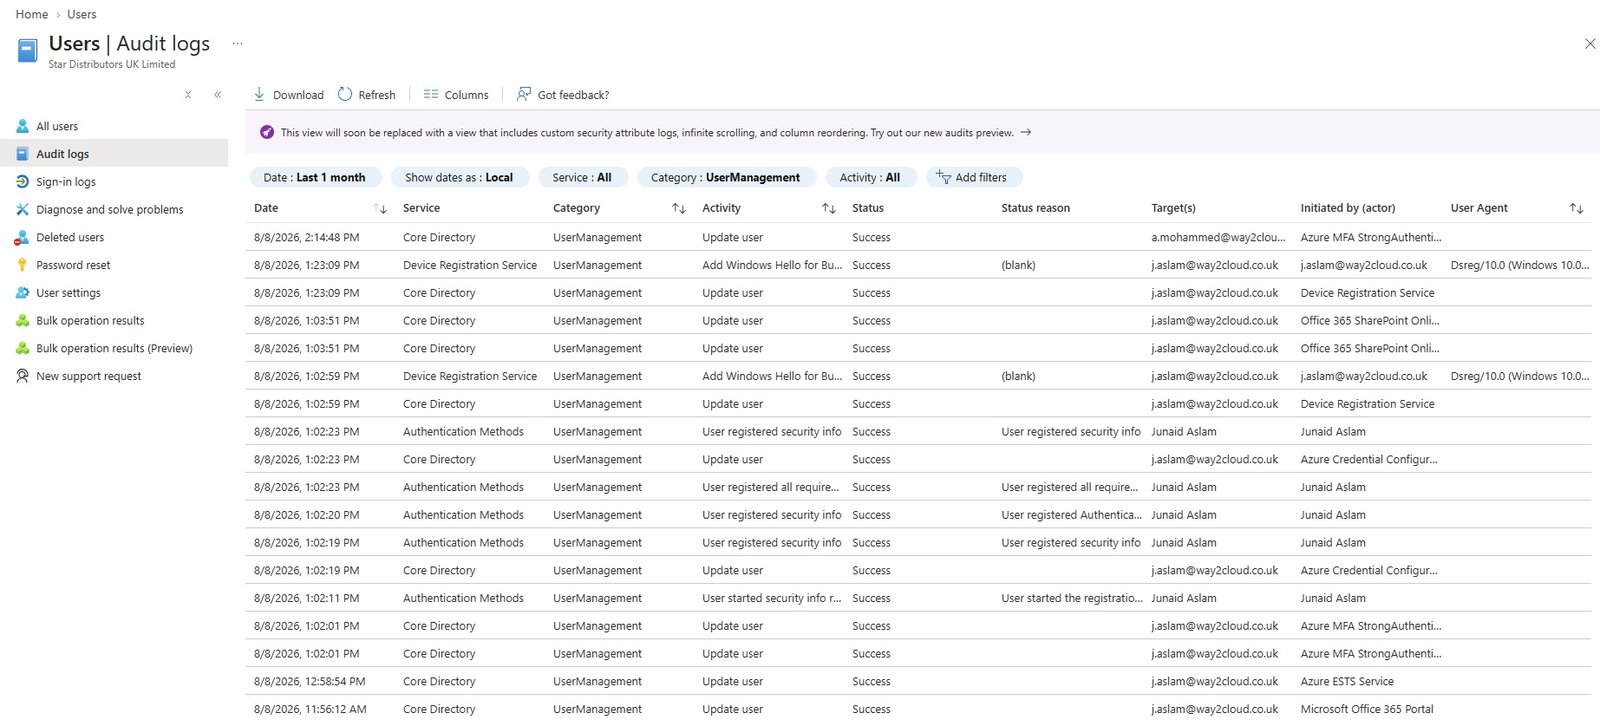Image resolution: width=1600 pixels, height=721 pixels.
Task: Click Azure ESTS Service actor cell
Action: (1347, 681)
